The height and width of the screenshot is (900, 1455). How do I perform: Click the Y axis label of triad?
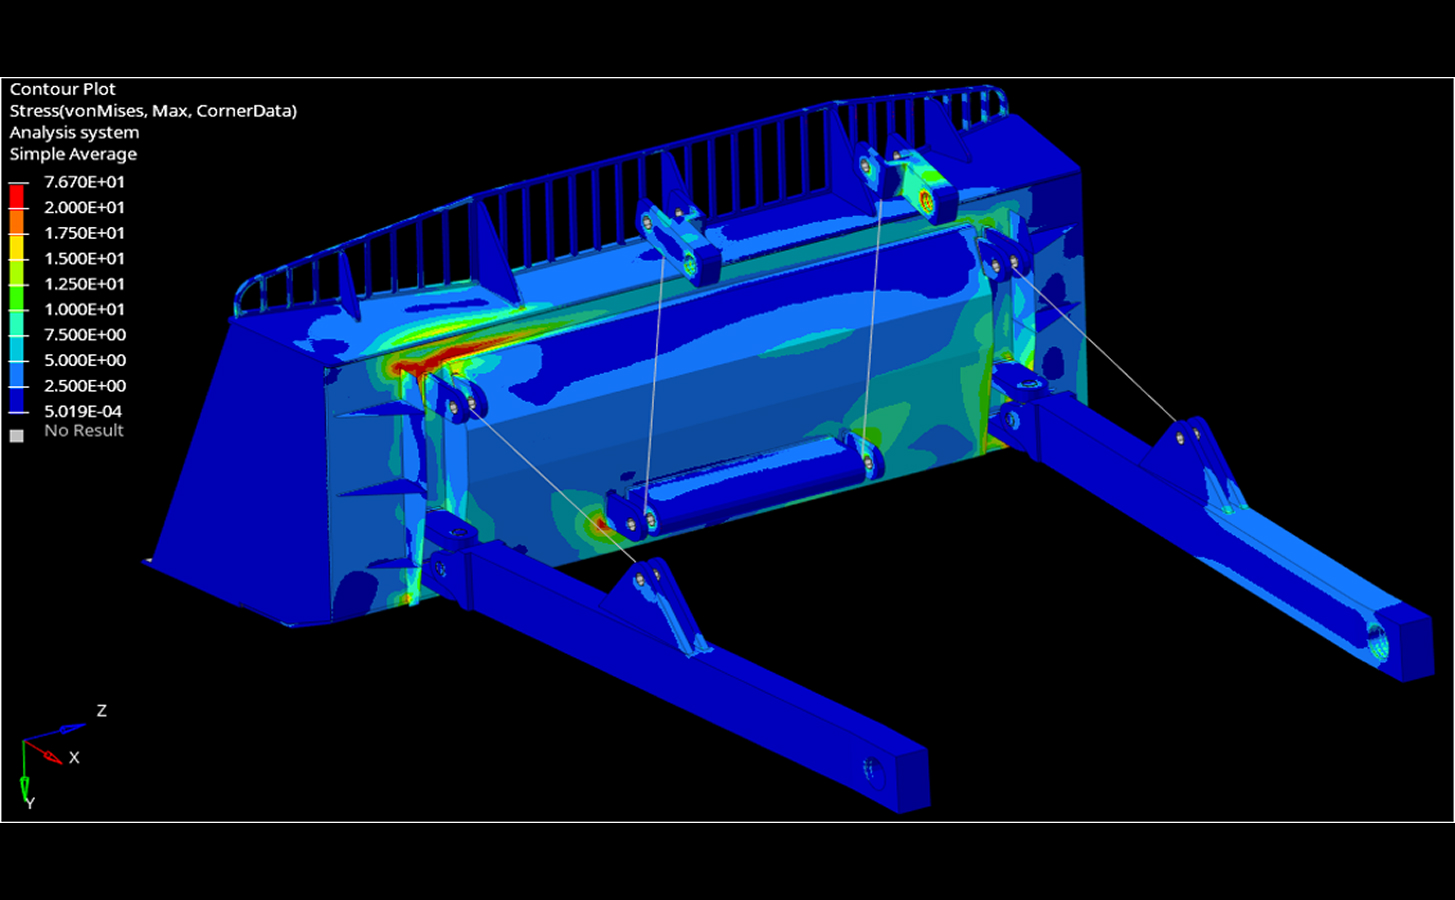tap(30, 803)
